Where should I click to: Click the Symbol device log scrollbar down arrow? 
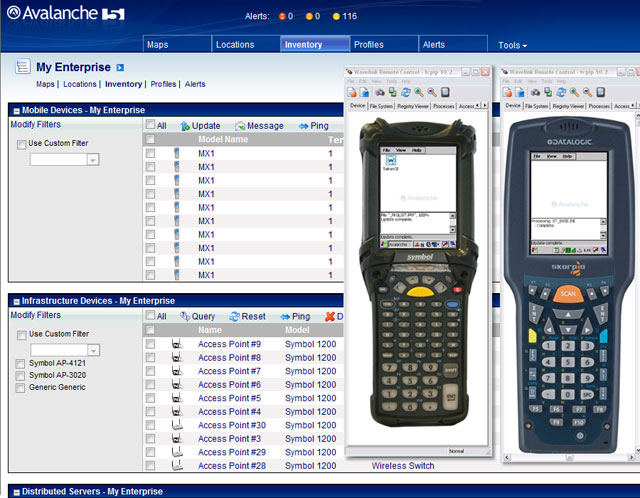[x=453, y=230]
